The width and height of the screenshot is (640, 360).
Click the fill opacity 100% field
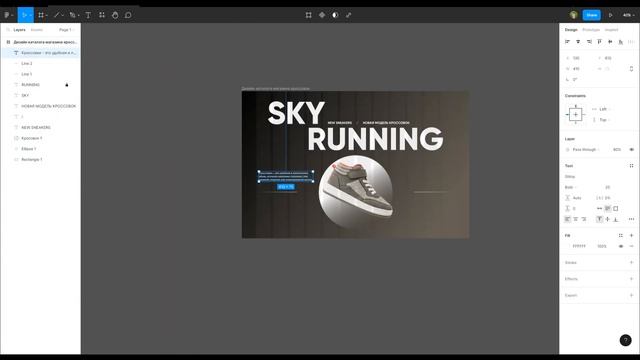[602, 246]
